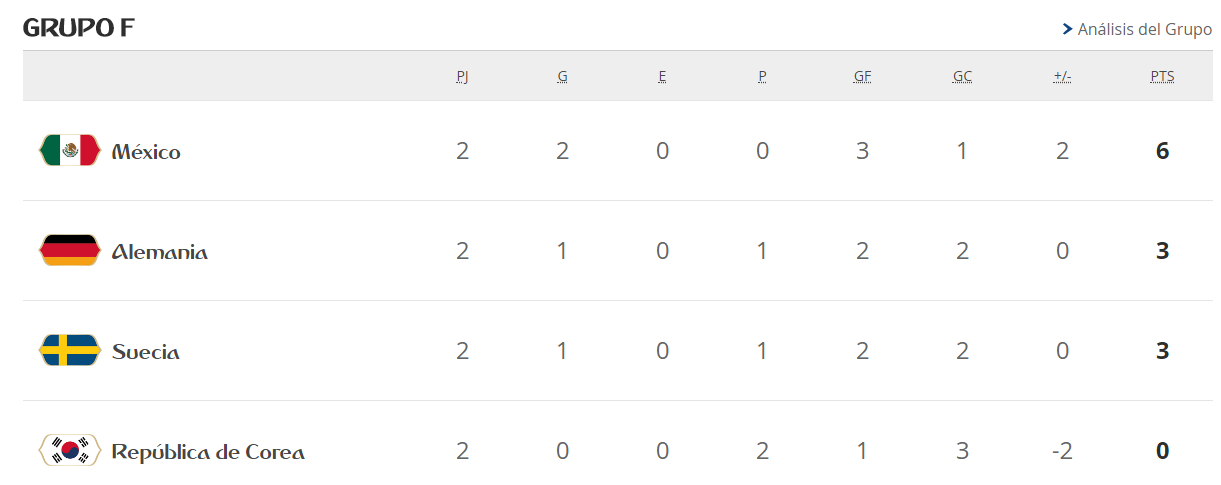The height and width of the screenshot is (485, 1221).
Task: Click the PJ column header
Action: (462, 77)
